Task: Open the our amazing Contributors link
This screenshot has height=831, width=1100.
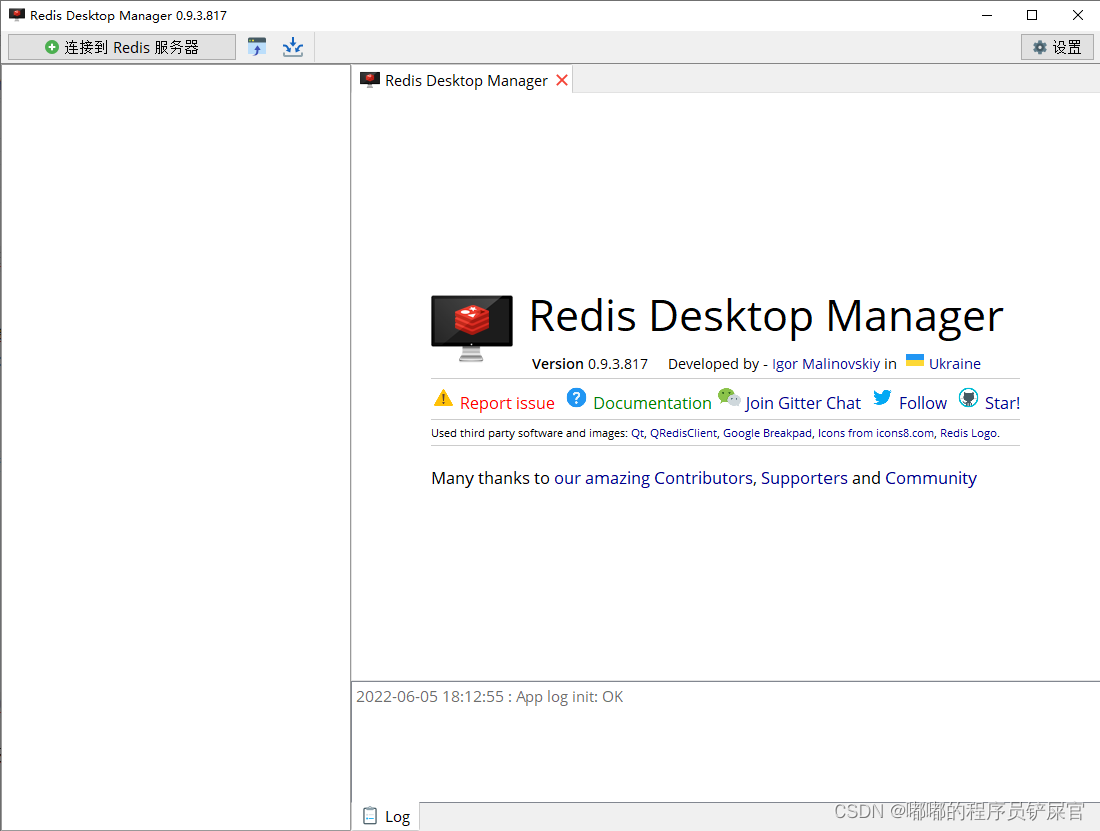Action: pyautogui.click(x=653, y=478)
